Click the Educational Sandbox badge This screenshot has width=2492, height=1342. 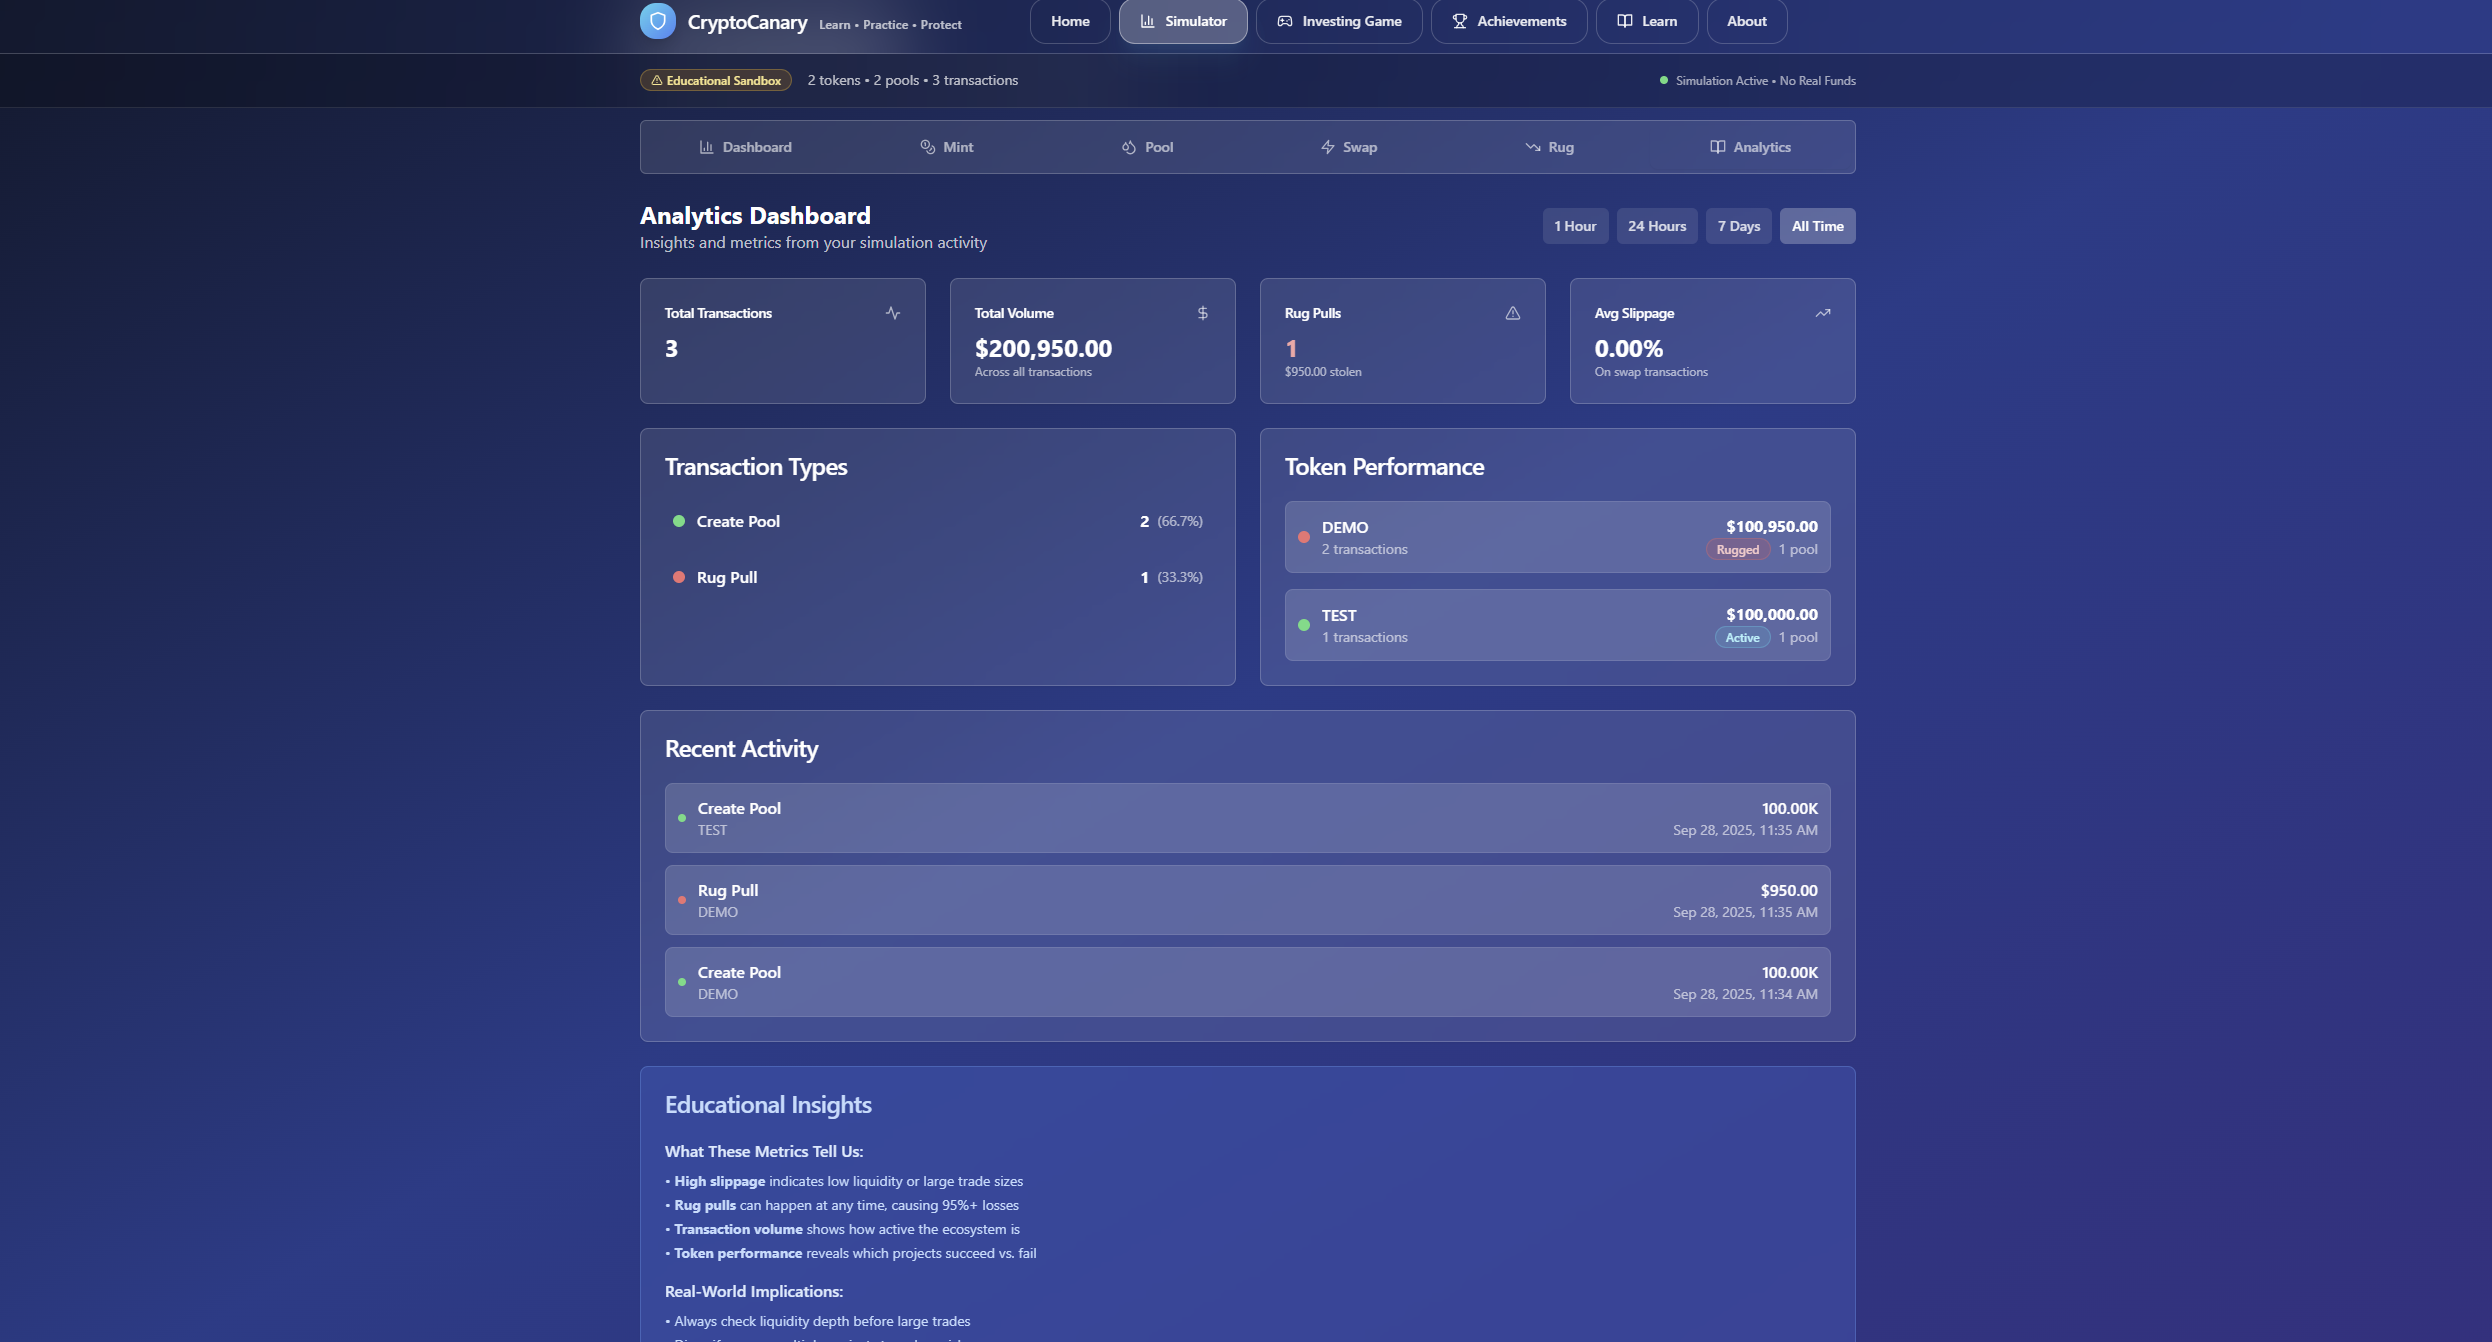(x=715, y=80)
